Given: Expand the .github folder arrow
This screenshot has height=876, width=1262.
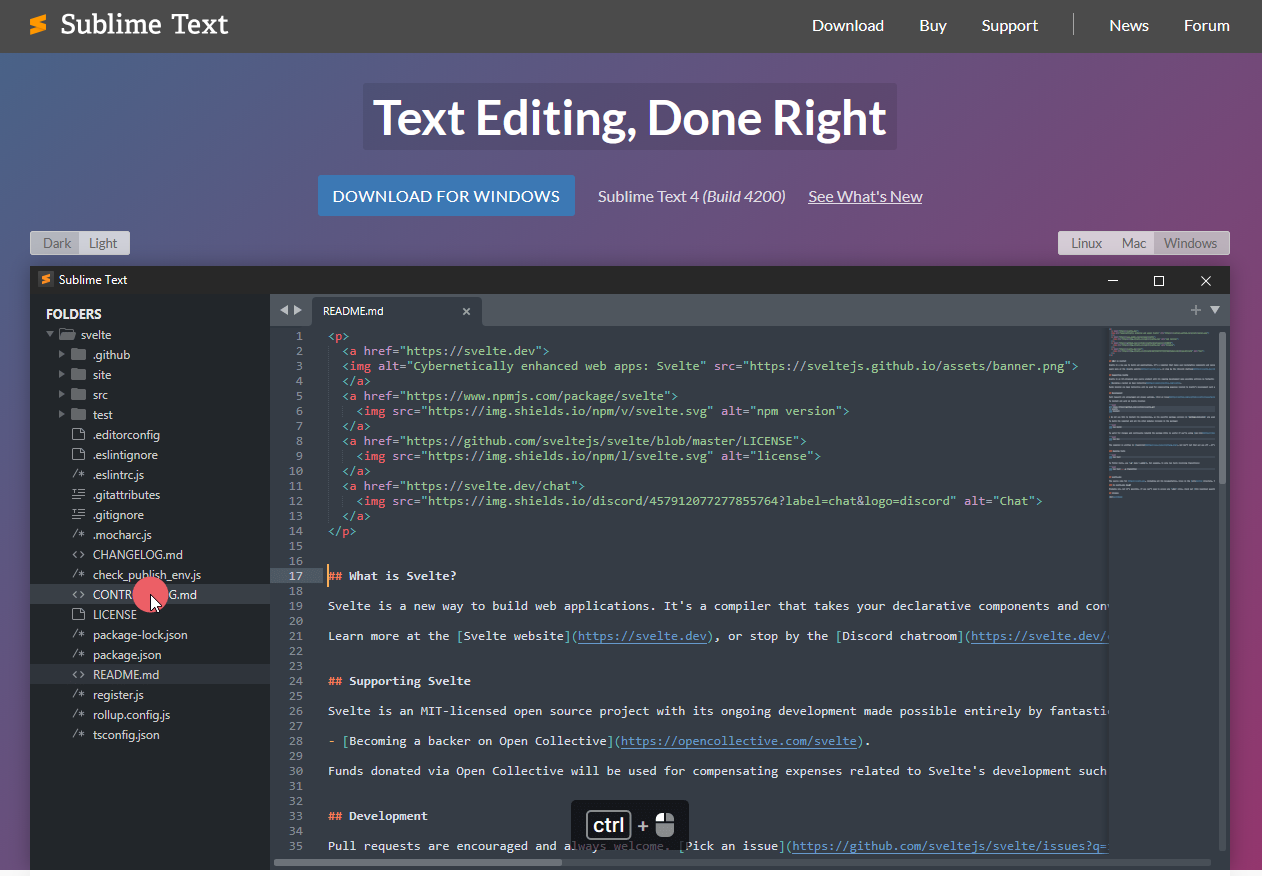Looking at the screenshot, I should point(62,354).
